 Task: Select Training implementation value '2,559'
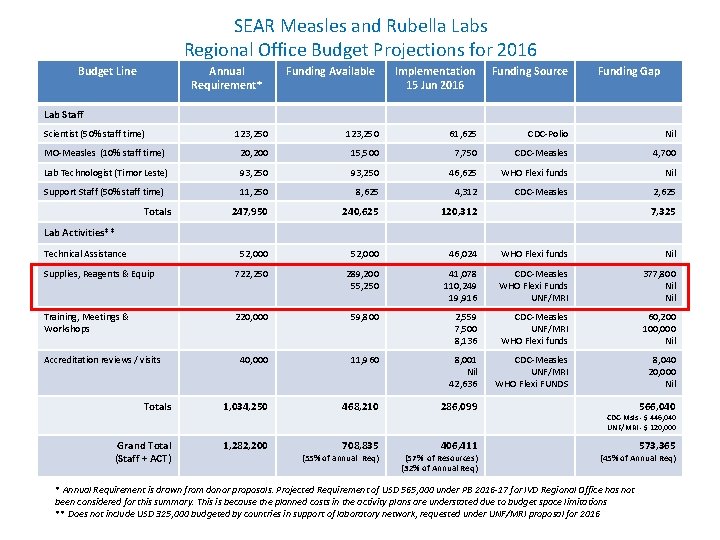click(x=466, y=317)
